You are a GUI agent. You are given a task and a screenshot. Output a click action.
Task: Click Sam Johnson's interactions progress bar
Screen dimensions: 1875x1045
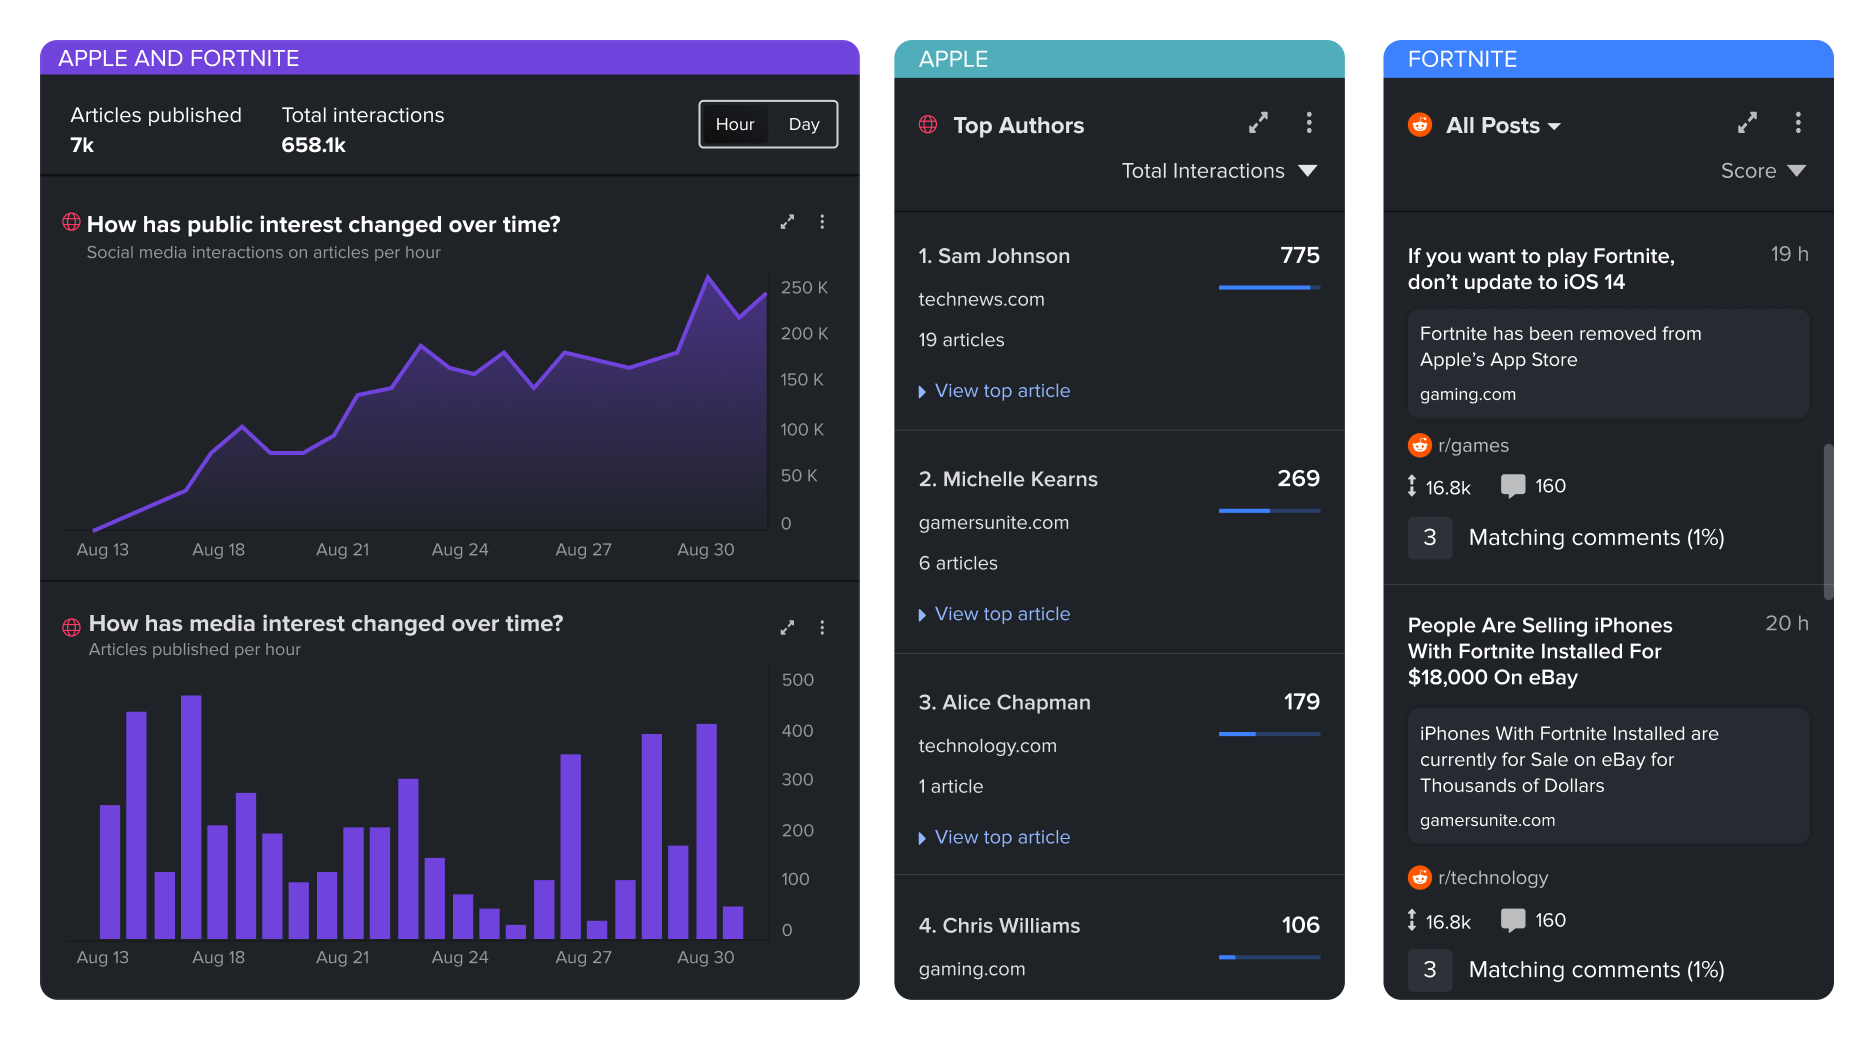pyautogui.click(x=1269, y=288)
